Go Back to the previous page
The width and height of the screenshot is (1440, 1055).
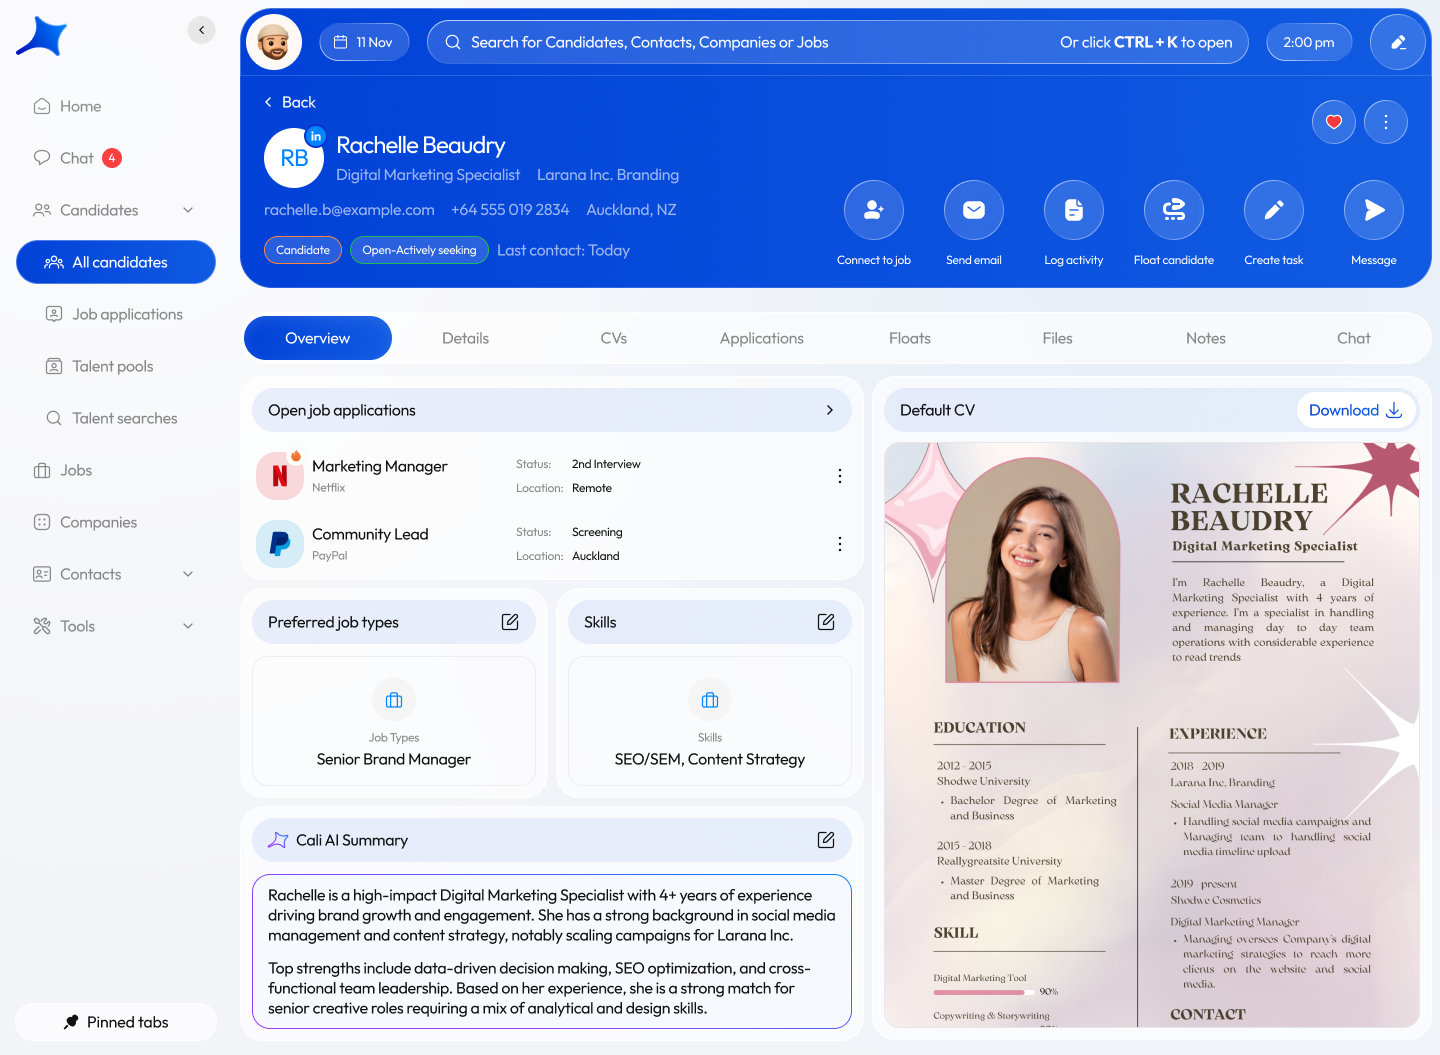pos(290,102)
